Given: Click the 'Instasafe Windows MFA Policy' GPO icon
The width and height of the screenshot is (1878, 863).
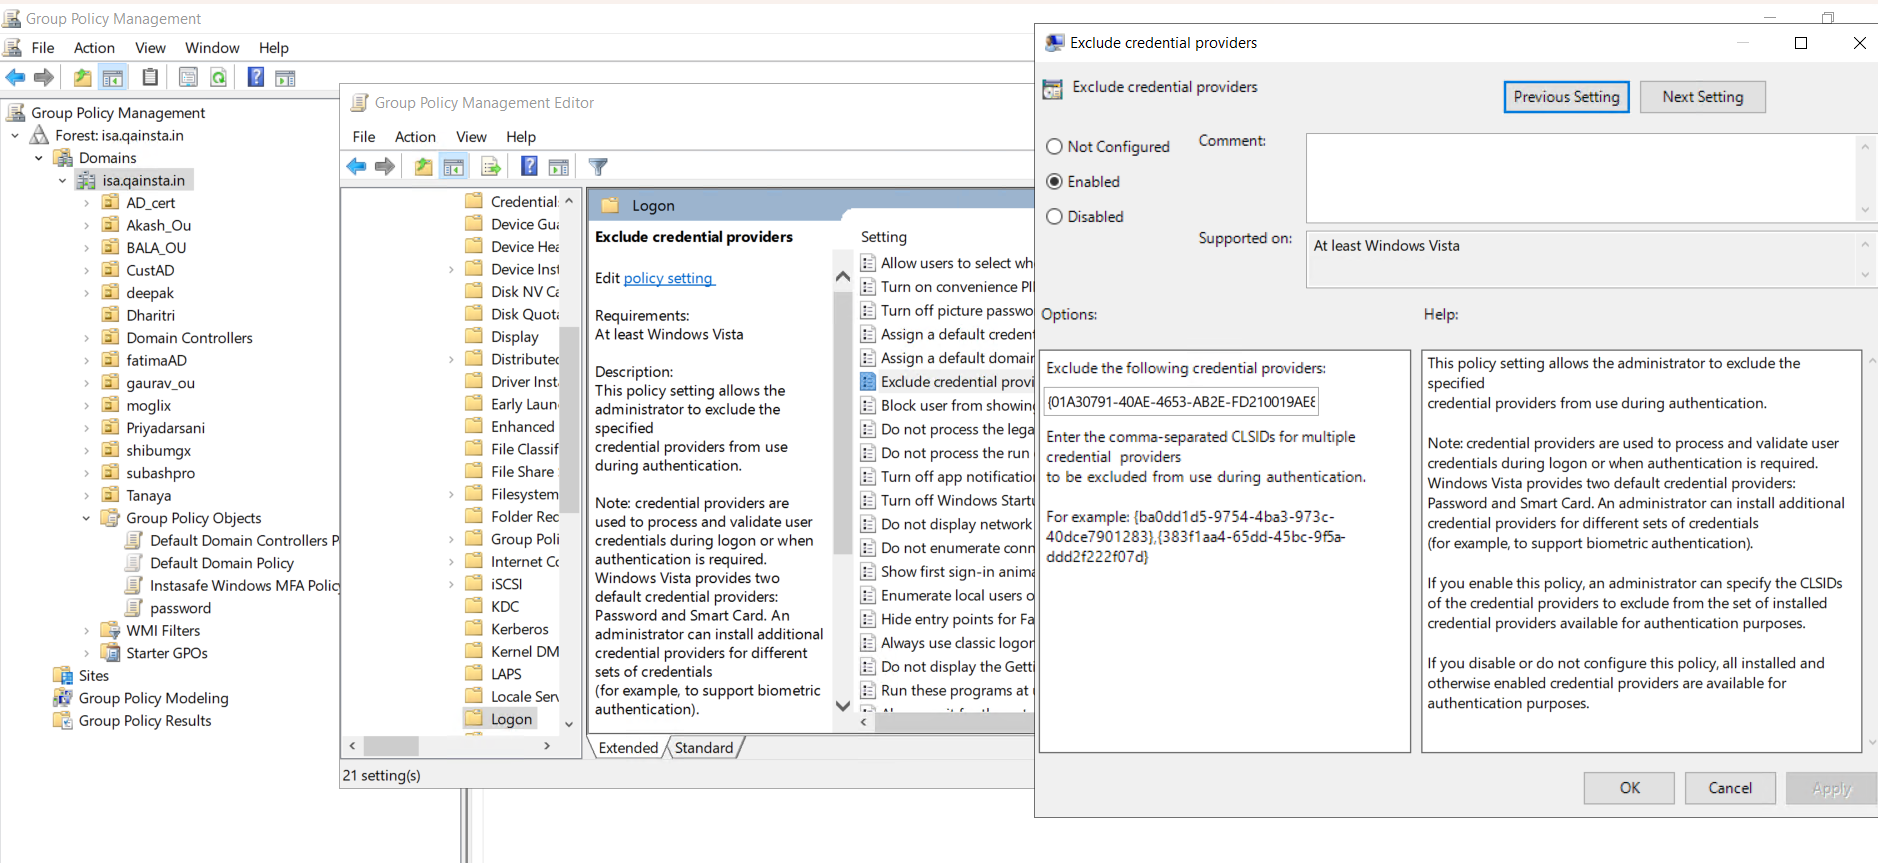Looking at the screenshot, I should tap(133, 585).
